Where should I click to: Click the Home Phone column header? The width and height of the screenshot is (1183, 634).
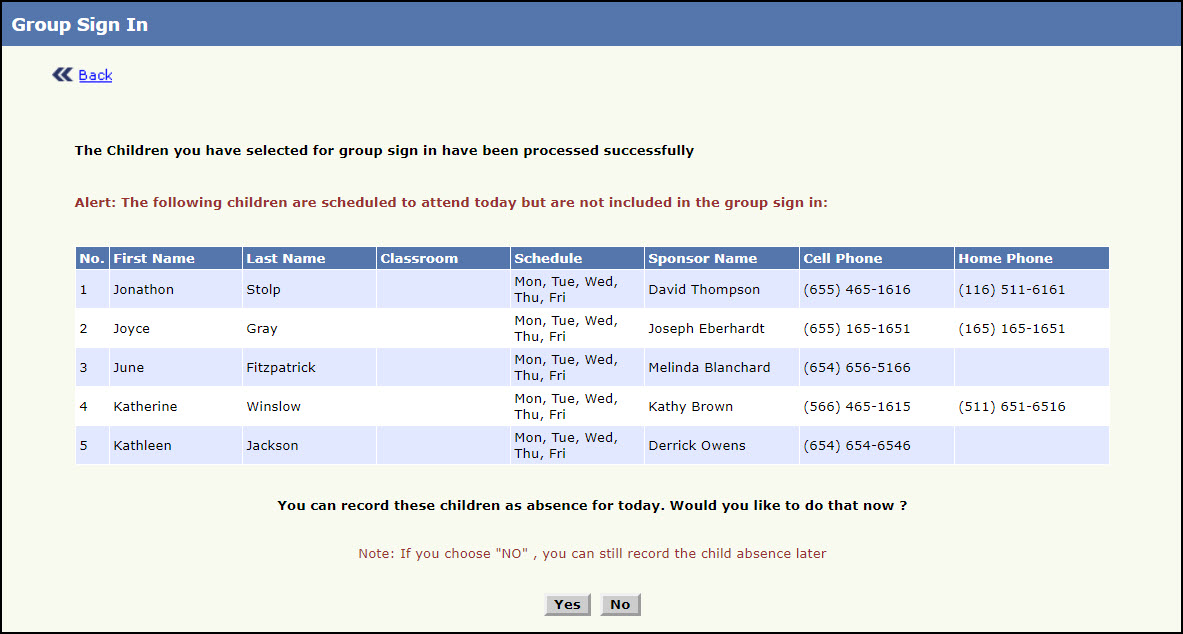click(x=1005, y=258)
